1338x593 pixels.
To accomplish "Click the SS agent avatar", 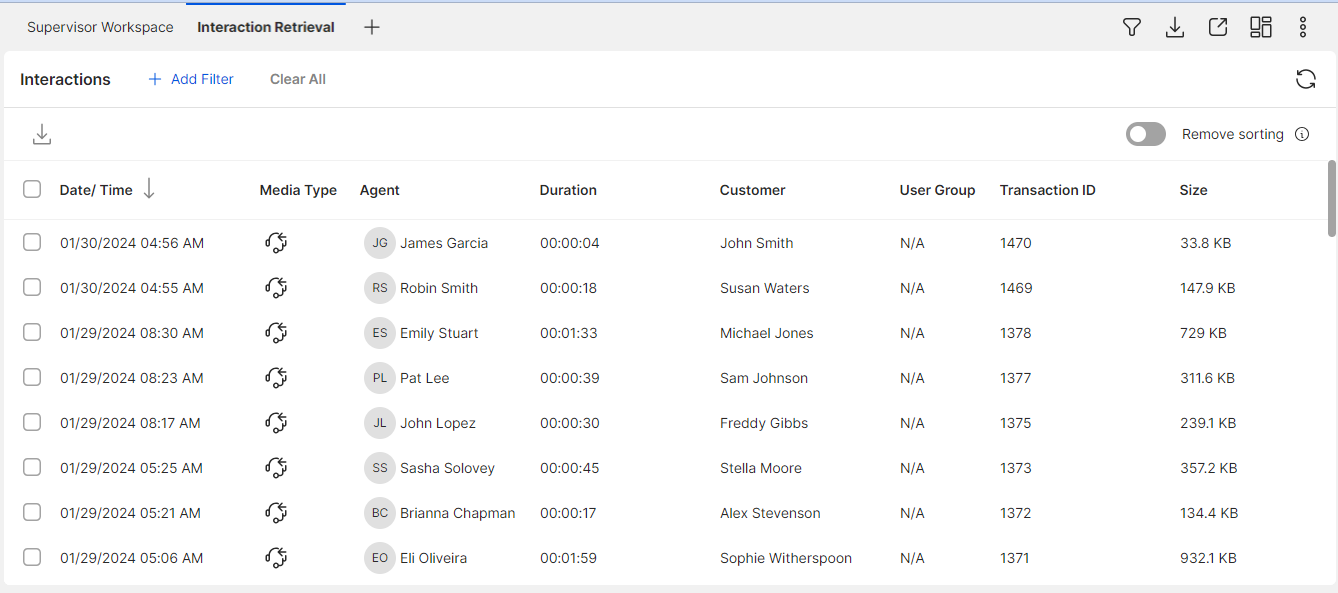I will (380, 468).
